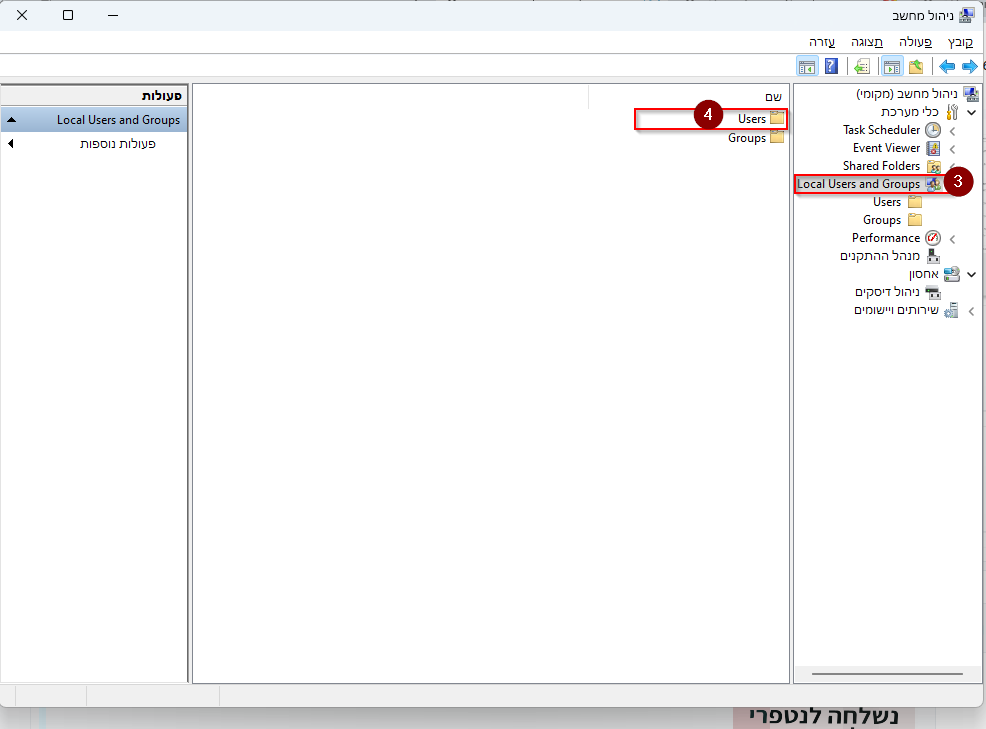Click the Help toolbar icon
The width and height of the screenshot is (986, 729).
(830, 67)
